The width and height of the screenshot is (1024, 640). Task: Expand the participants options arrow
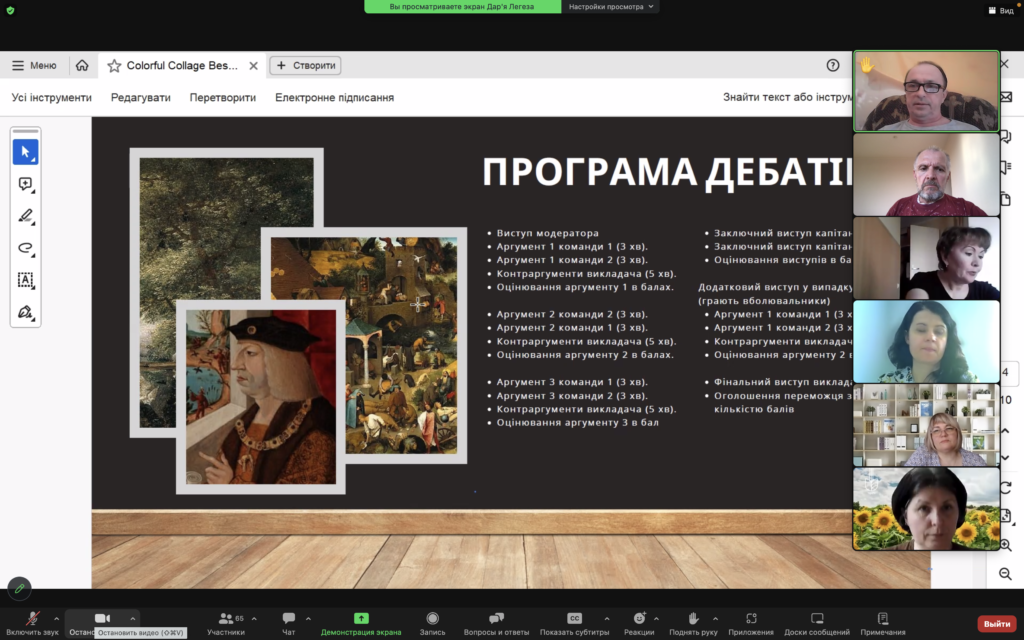pos(254,618)
